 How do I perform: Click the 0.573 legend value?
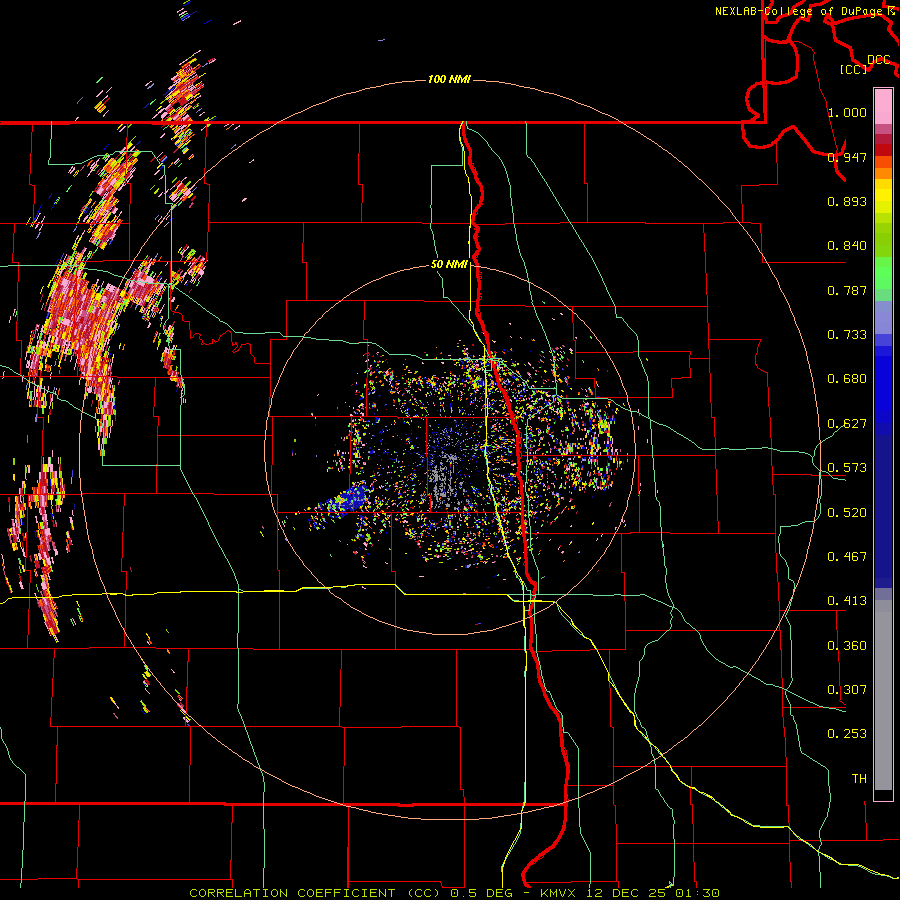point(847,468)
